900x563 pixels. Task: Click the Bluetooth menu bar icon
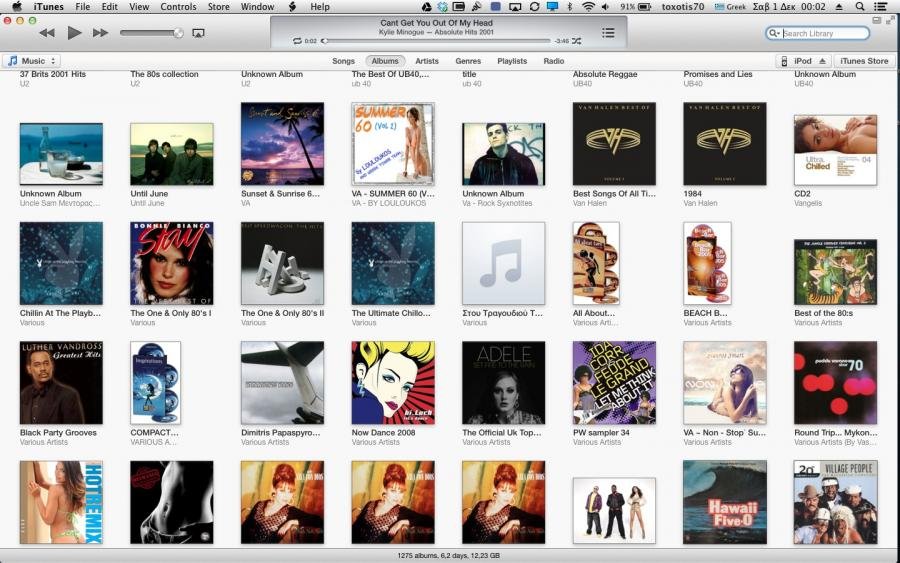570,7
